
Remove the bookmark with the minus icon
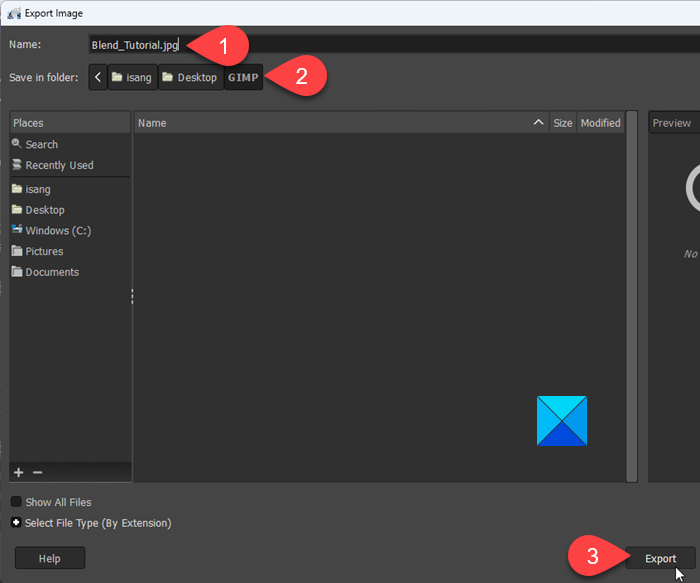38,472
